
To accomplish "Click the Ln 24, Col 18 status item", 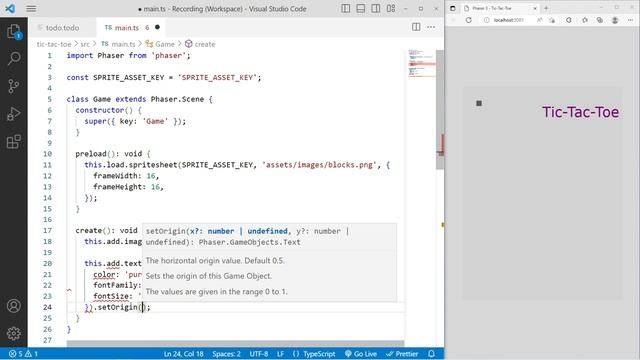I will 184,354.
